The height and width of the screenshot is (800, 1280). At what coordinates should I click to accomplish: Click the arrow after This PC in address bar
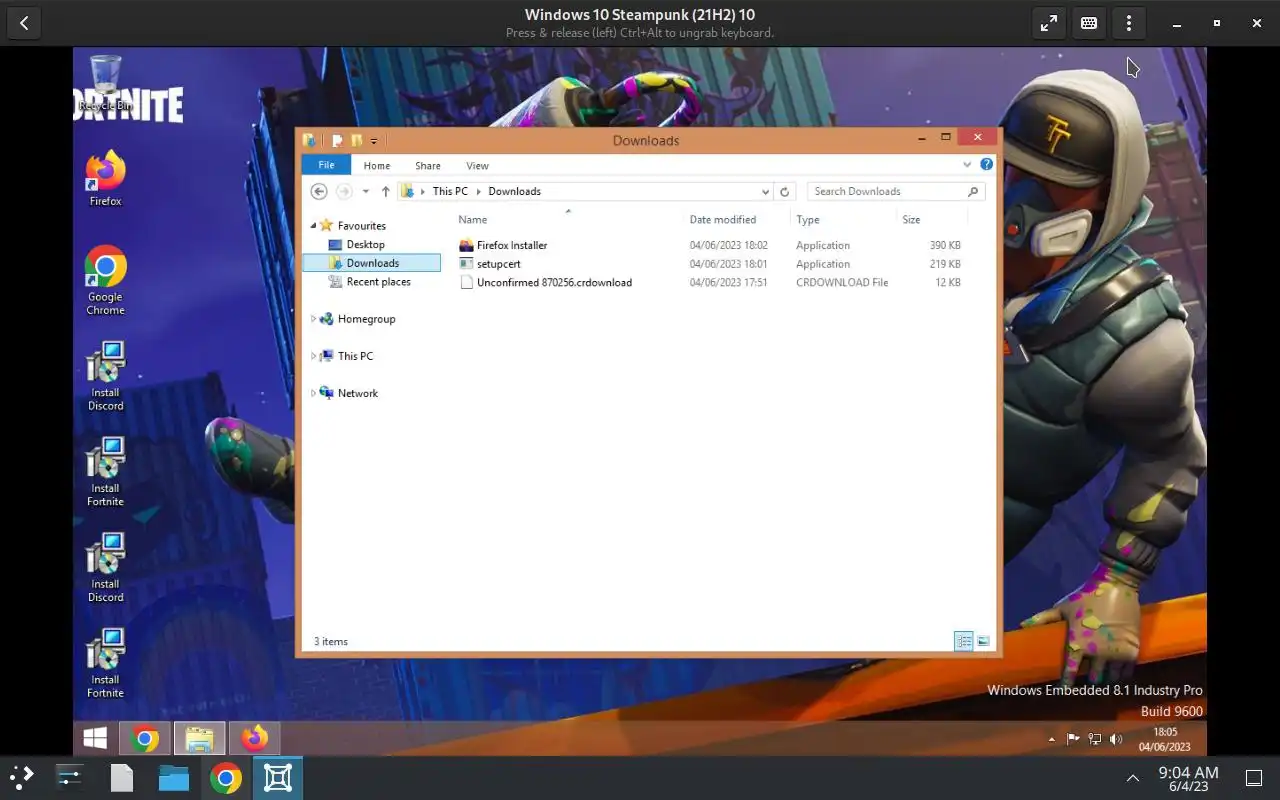pos(478,191)
